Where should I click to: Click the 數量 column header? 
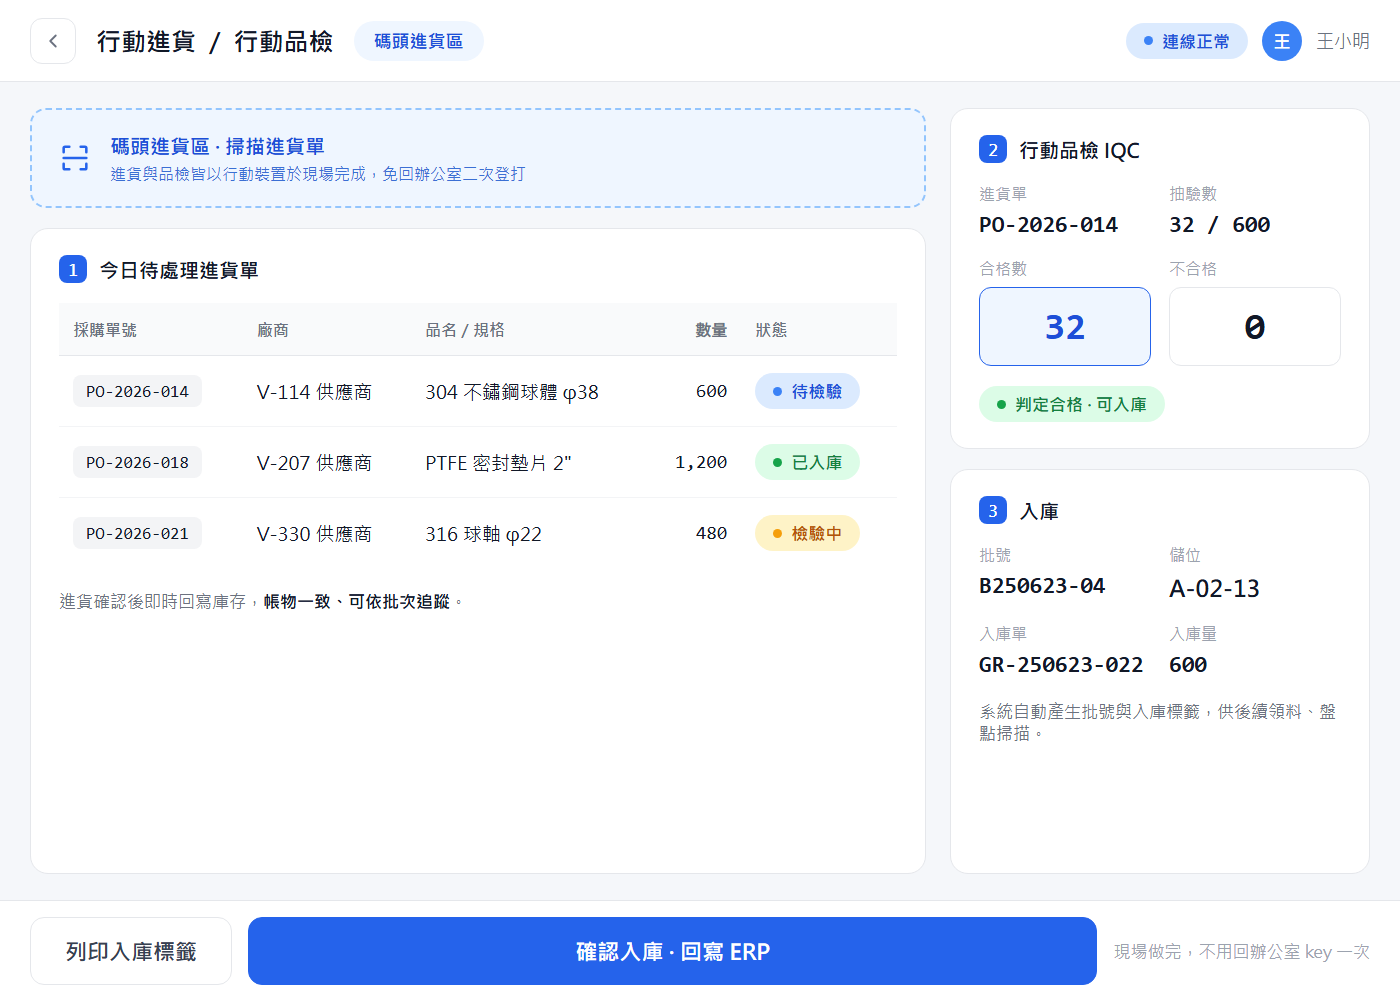pos(711,330)
